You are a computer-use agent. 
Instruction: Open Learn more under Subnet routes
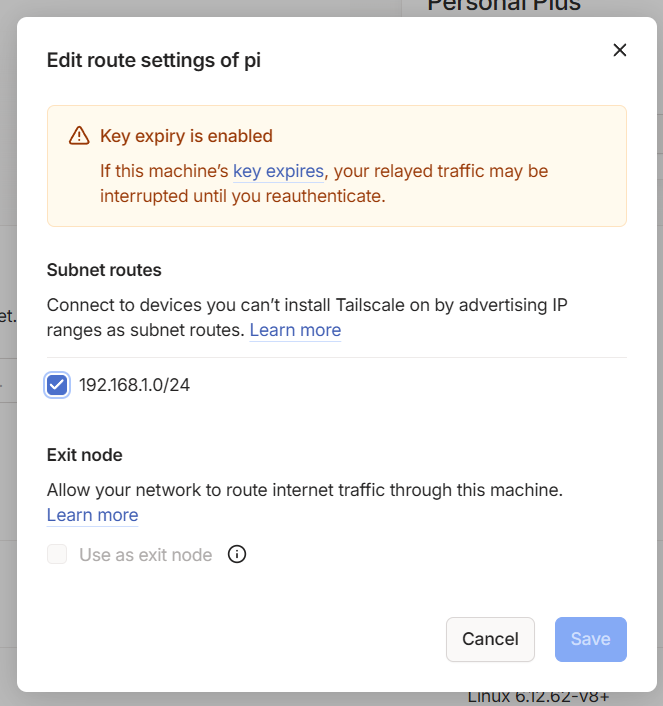295,330
